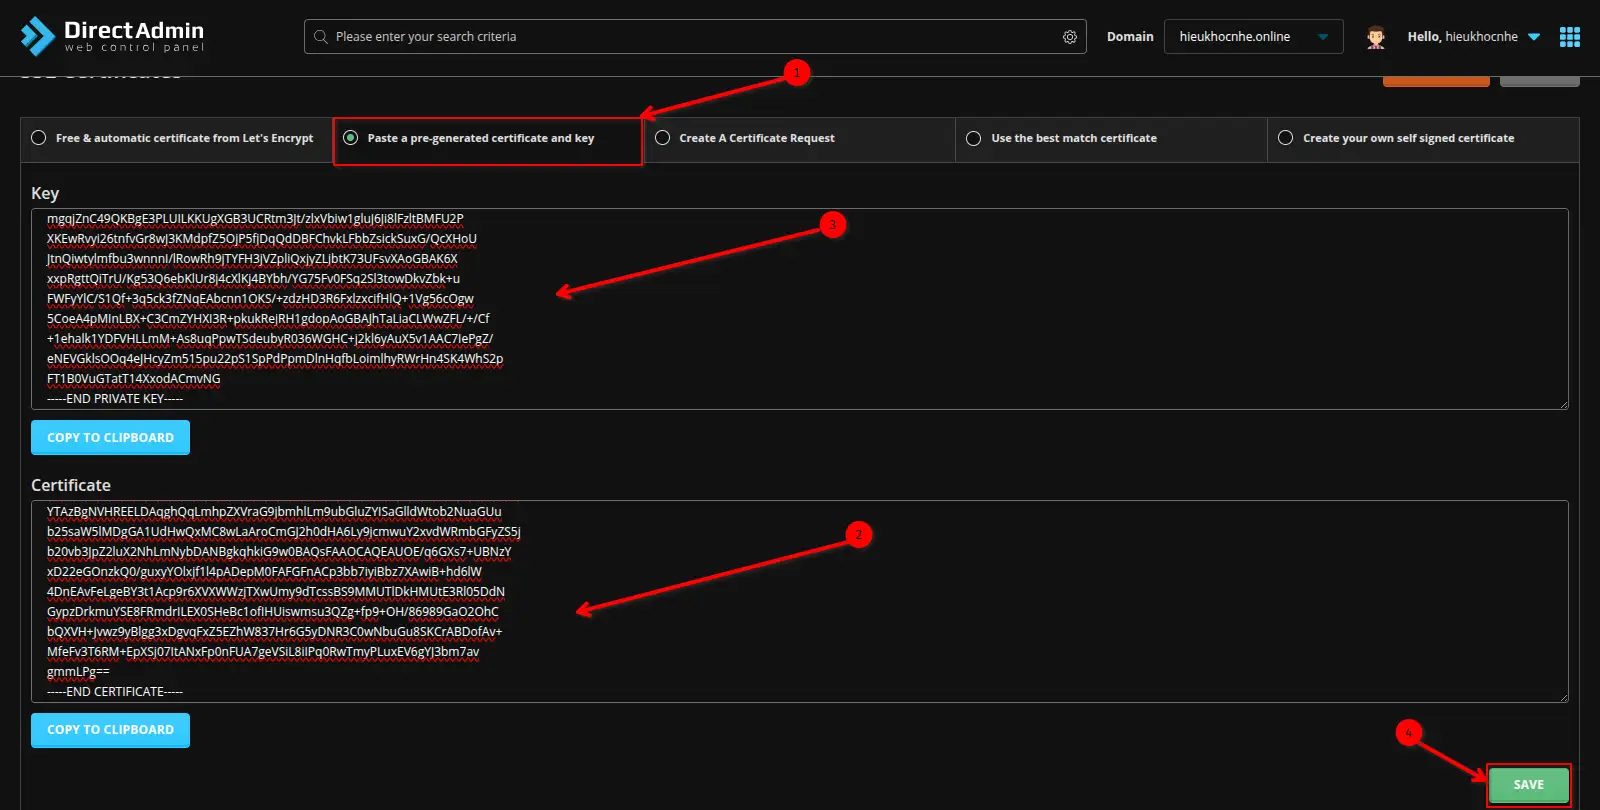Click the DirectAdmin logo
Viewport: 1600px width, 810px height.
[x=112, y=36]
